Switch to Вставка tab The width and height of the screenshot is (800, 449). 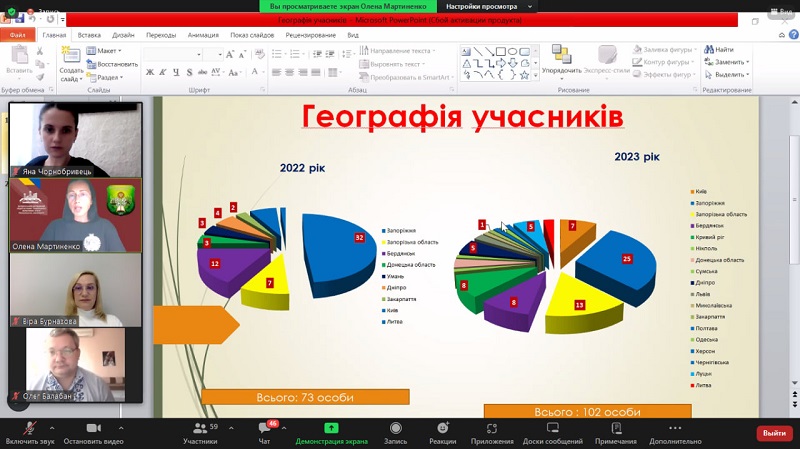click(x=89, y=35)
